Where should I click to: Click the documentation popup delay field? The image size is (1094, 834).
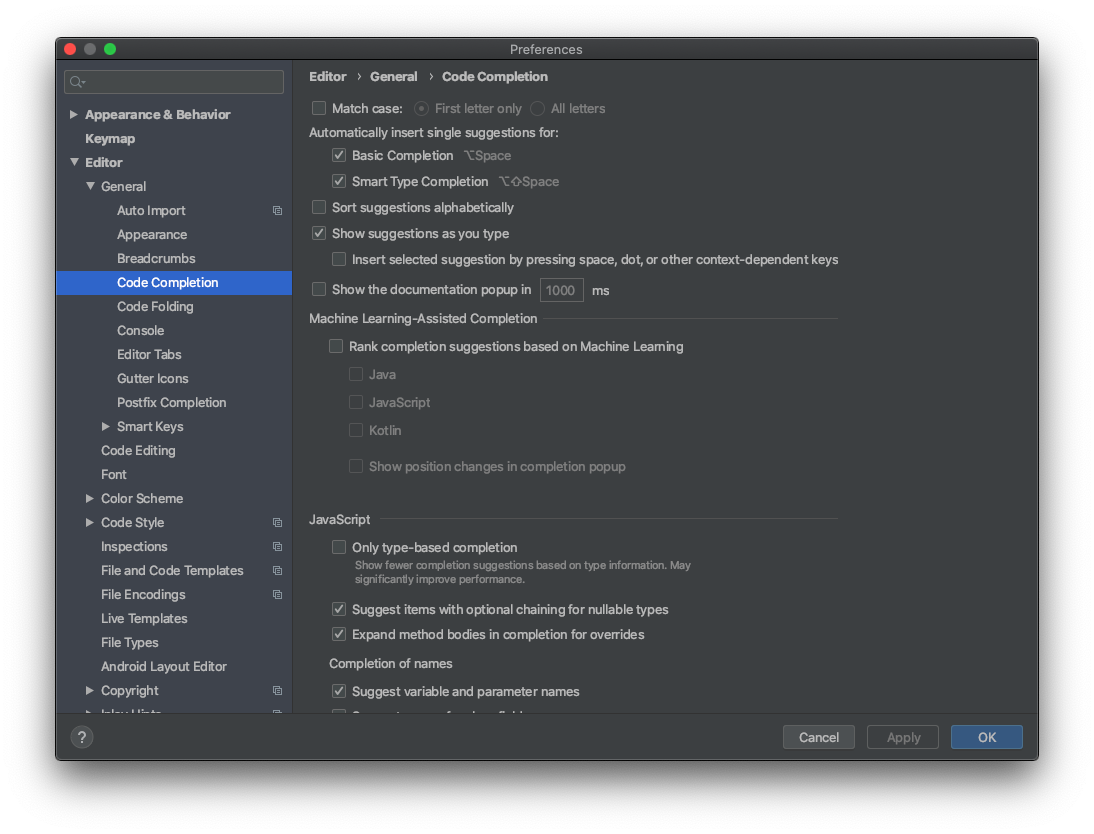pyautogui.click(x=562, y=290)
